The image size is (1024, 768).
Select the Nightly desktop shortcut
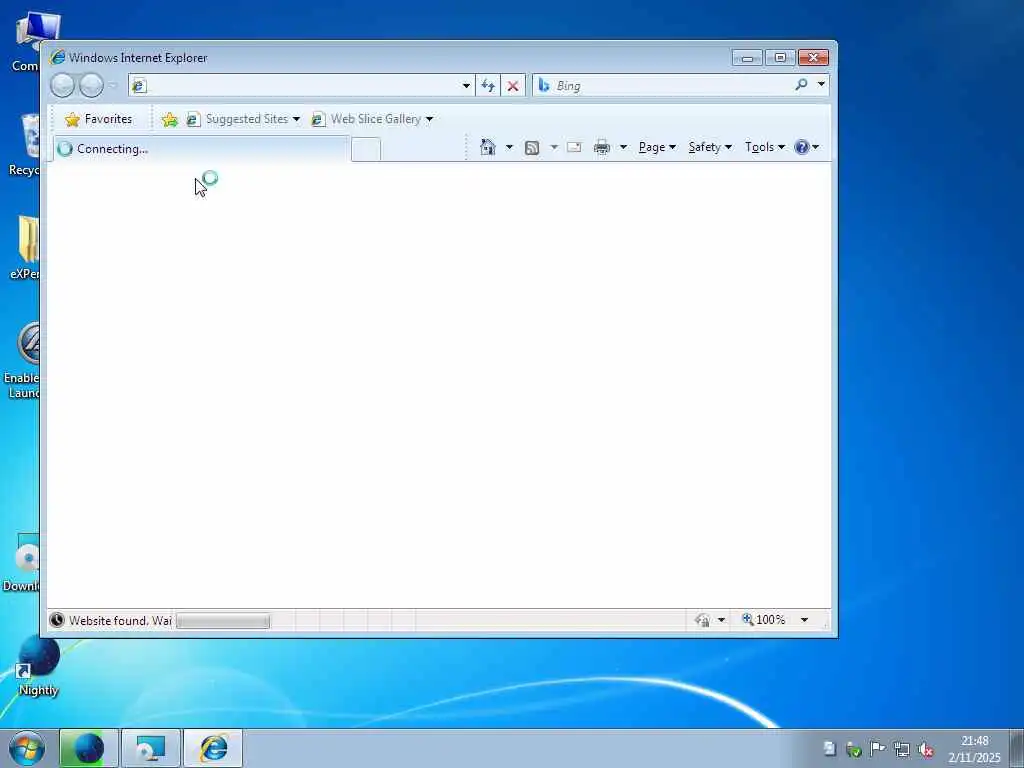click(x=38, y=666)
